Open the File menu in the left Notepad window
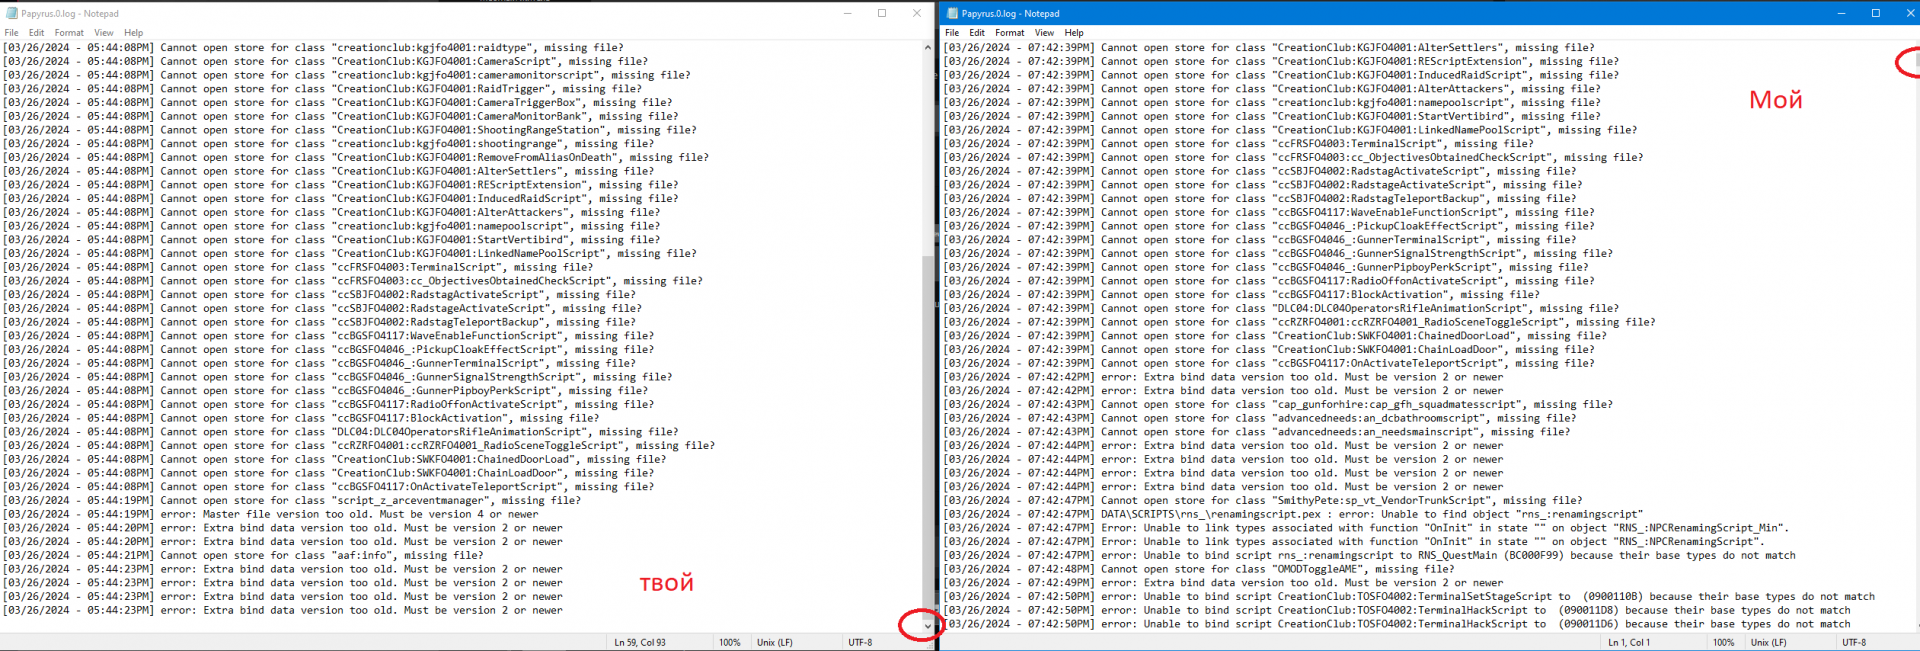The width and height of the screenshot is (1920, 651). pyautogui.click(x=11, y=33)
